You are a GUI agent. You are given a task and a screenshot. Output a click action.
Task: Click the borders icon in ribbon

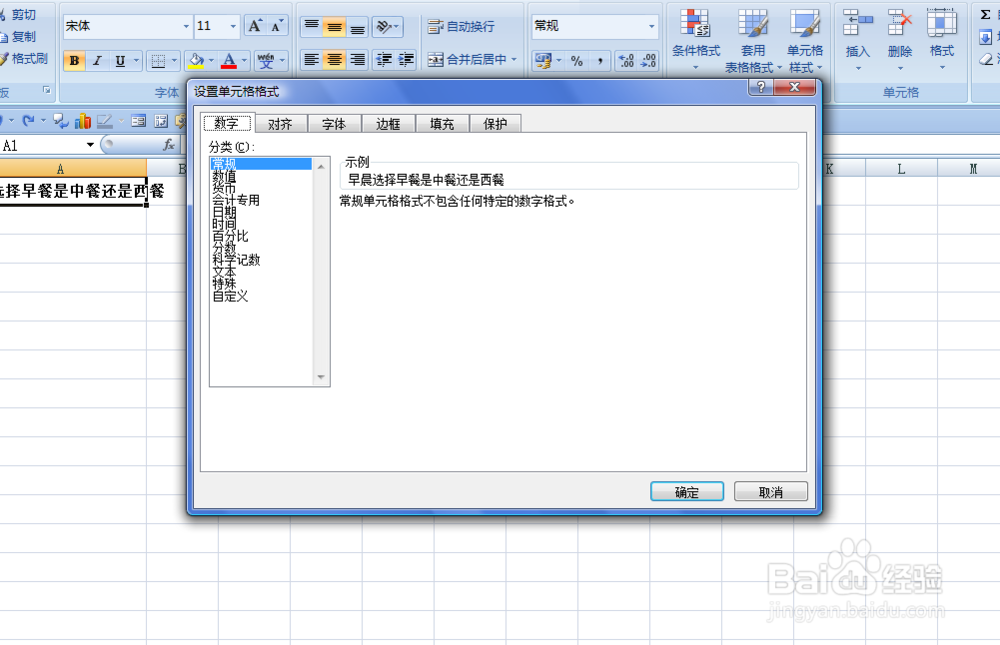click(x=158, y=61)
